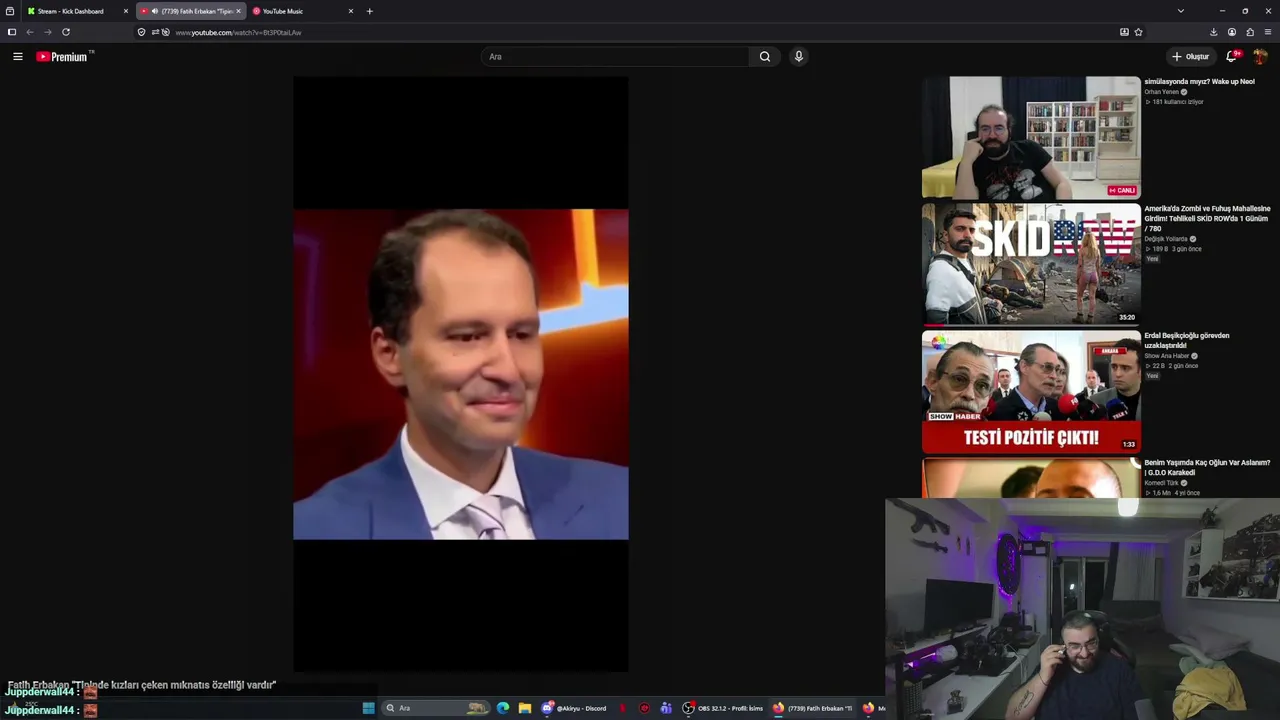Switch to the YouTube Music tab
Screen dimensions: 1280x720
pos(303,11)
